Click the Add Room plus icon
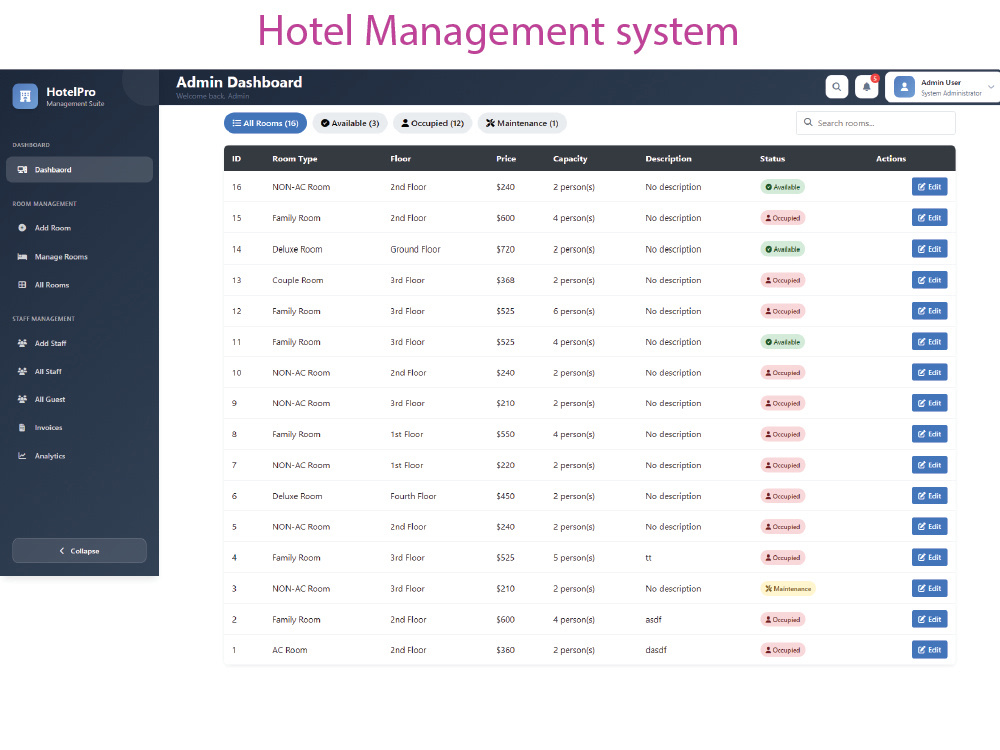 [22, 228]
